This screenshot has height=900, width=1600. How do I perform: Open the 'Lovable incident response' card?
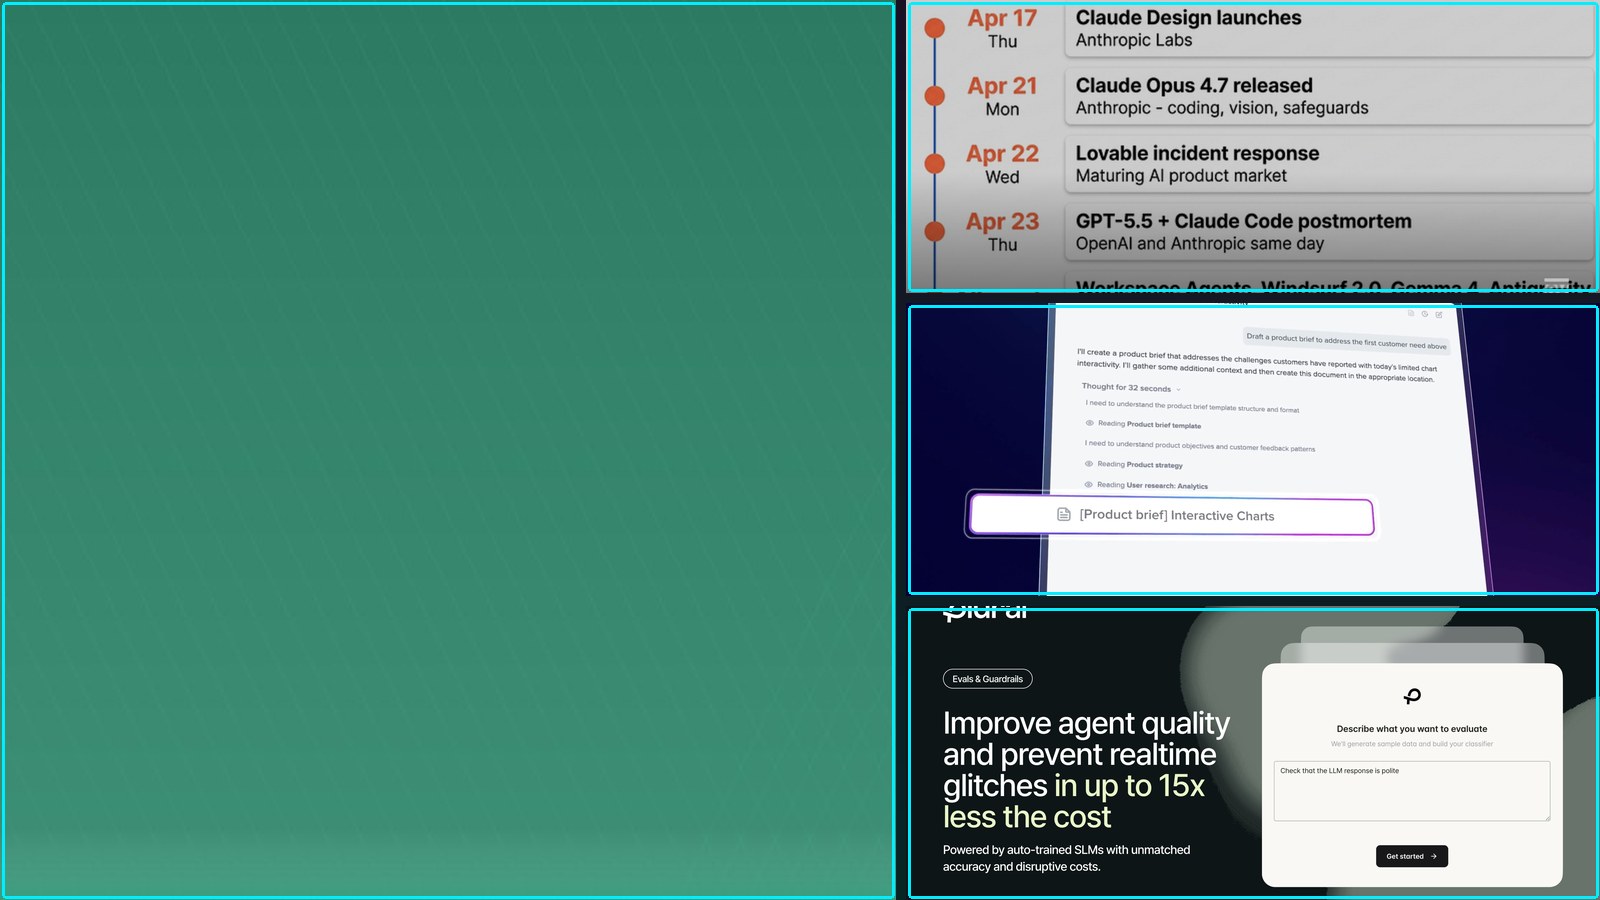(x=1329, y=164)
